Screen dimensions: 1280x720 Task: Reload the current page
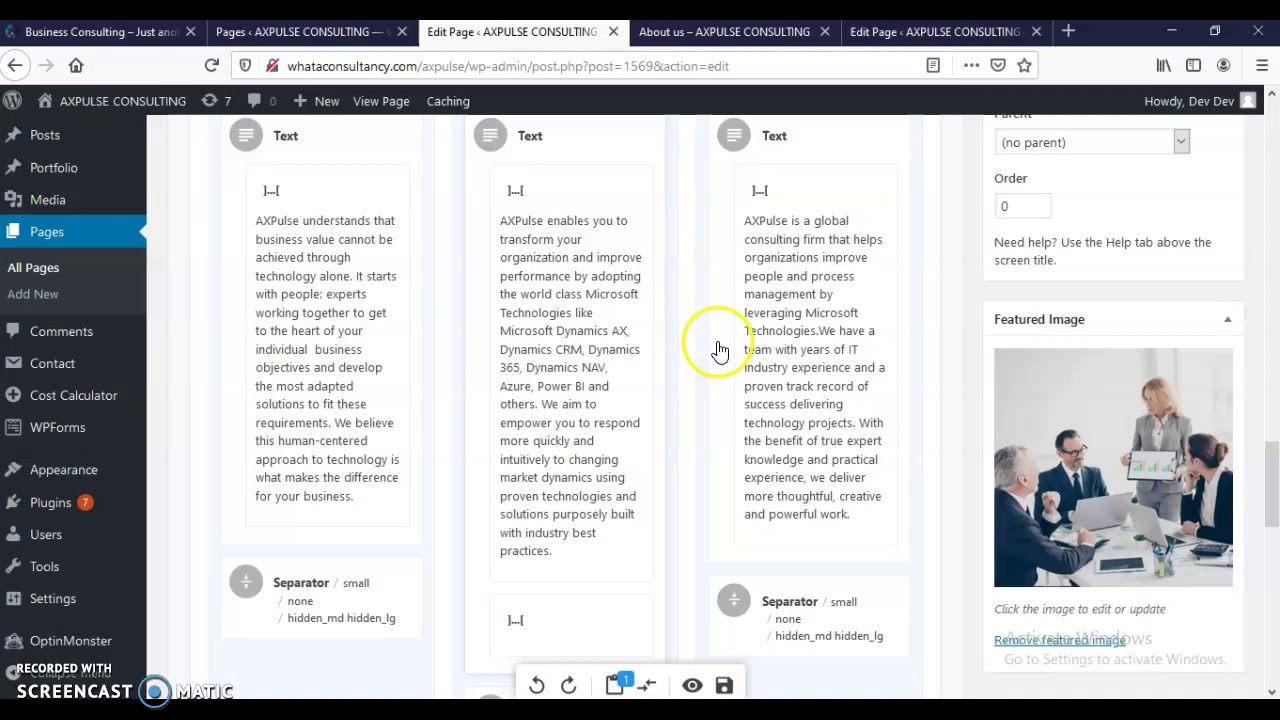(211, 66)
